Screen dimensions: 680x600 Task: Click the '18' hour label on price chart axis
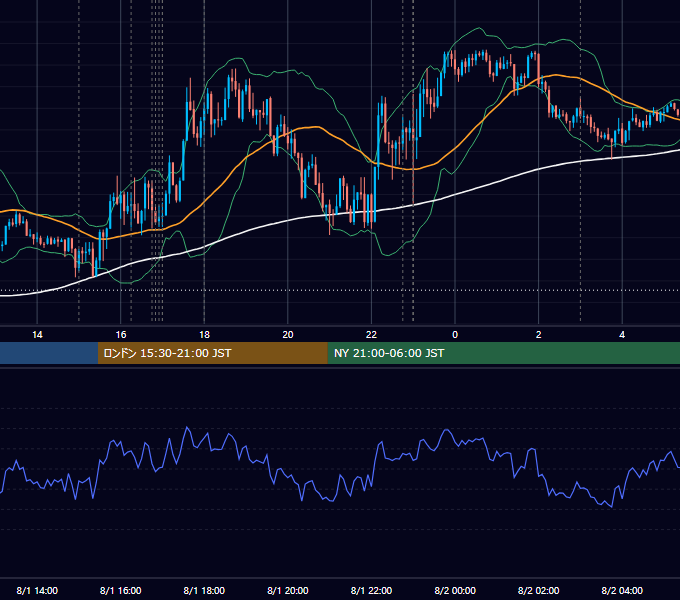click(x=204, y=335)
